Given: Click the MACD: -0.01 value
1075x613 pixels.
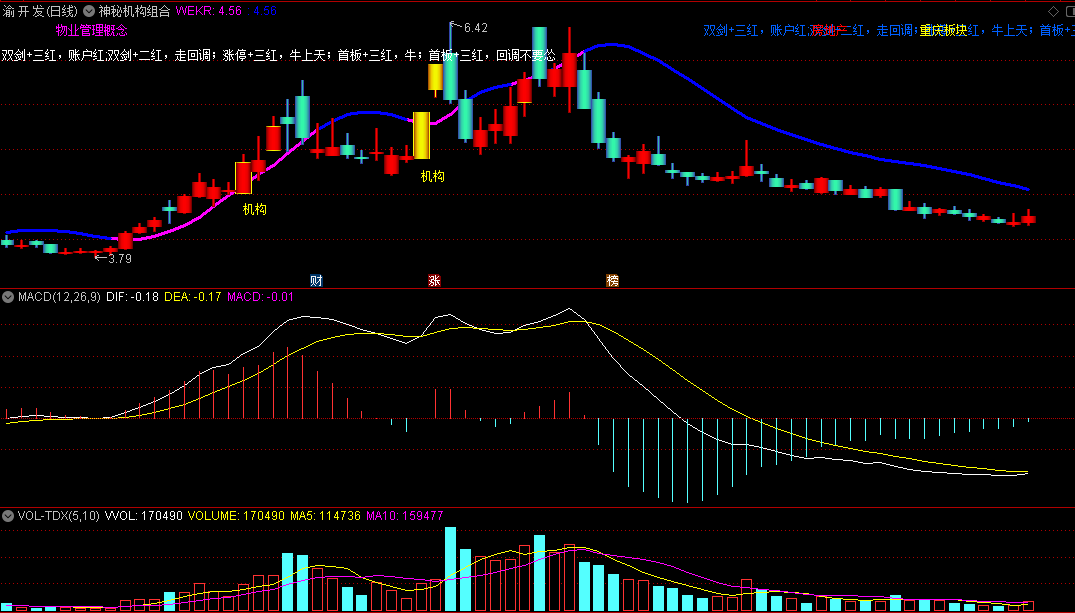Looking at the screenshot, I should [x=261, y=297].
